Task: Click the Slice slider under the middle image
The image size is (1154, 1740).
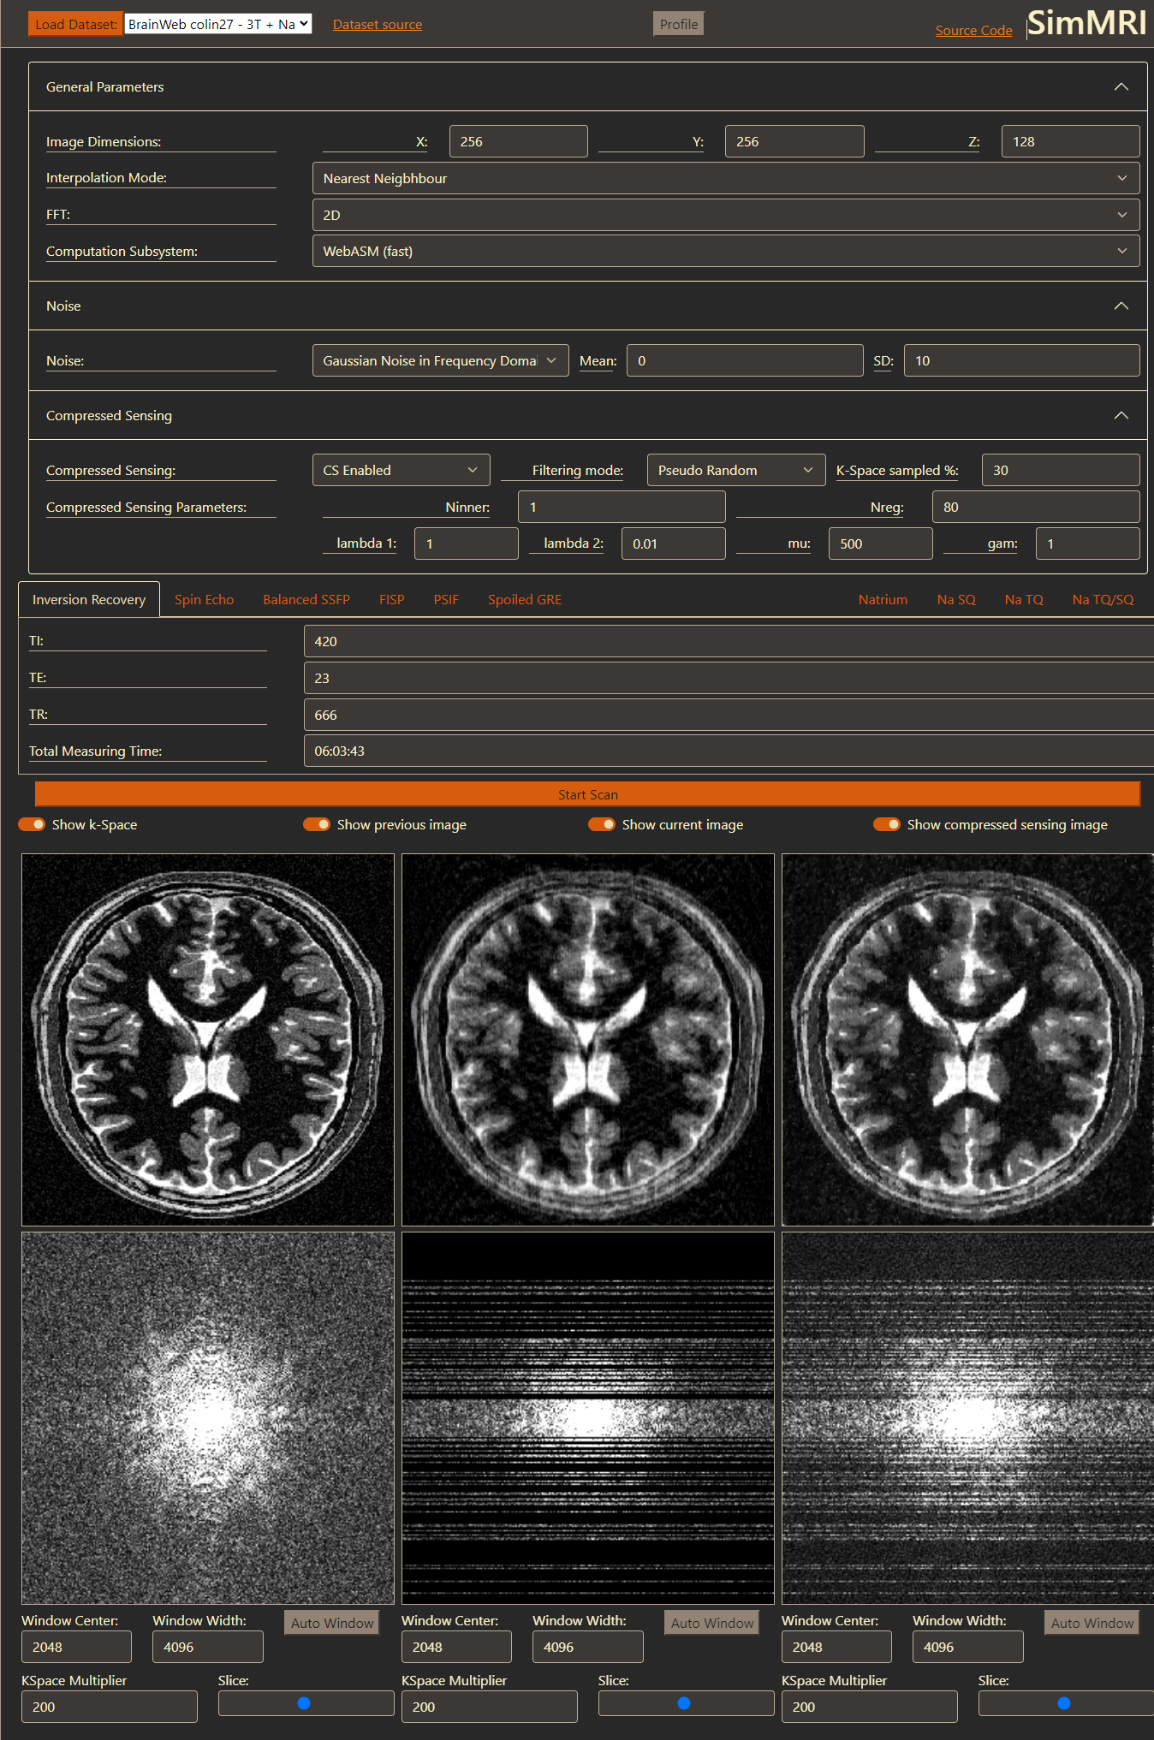Action: click(685, 1703)
